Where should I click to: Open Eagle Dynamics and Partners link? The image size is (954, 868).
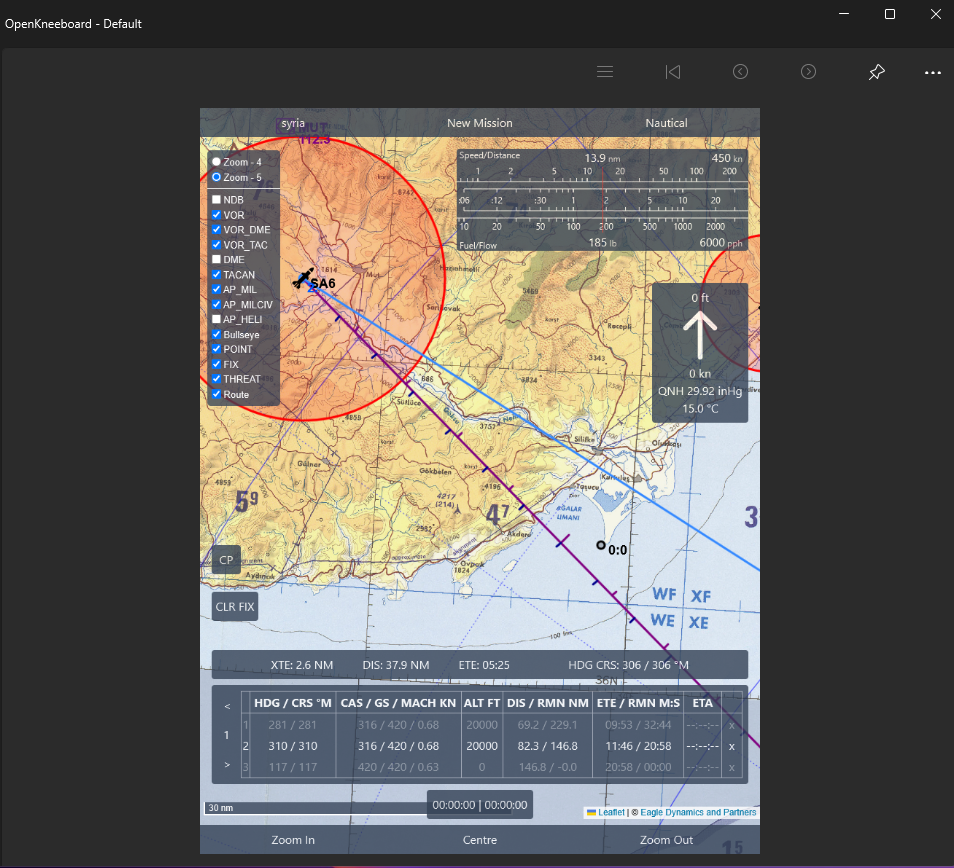[x=698, y=813]
